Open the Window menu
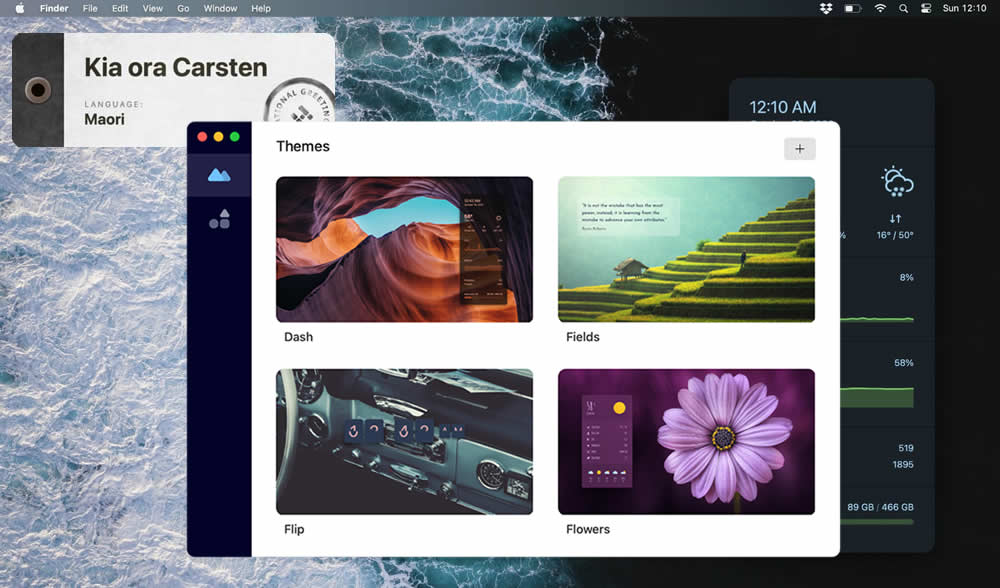 coord(220,8)
